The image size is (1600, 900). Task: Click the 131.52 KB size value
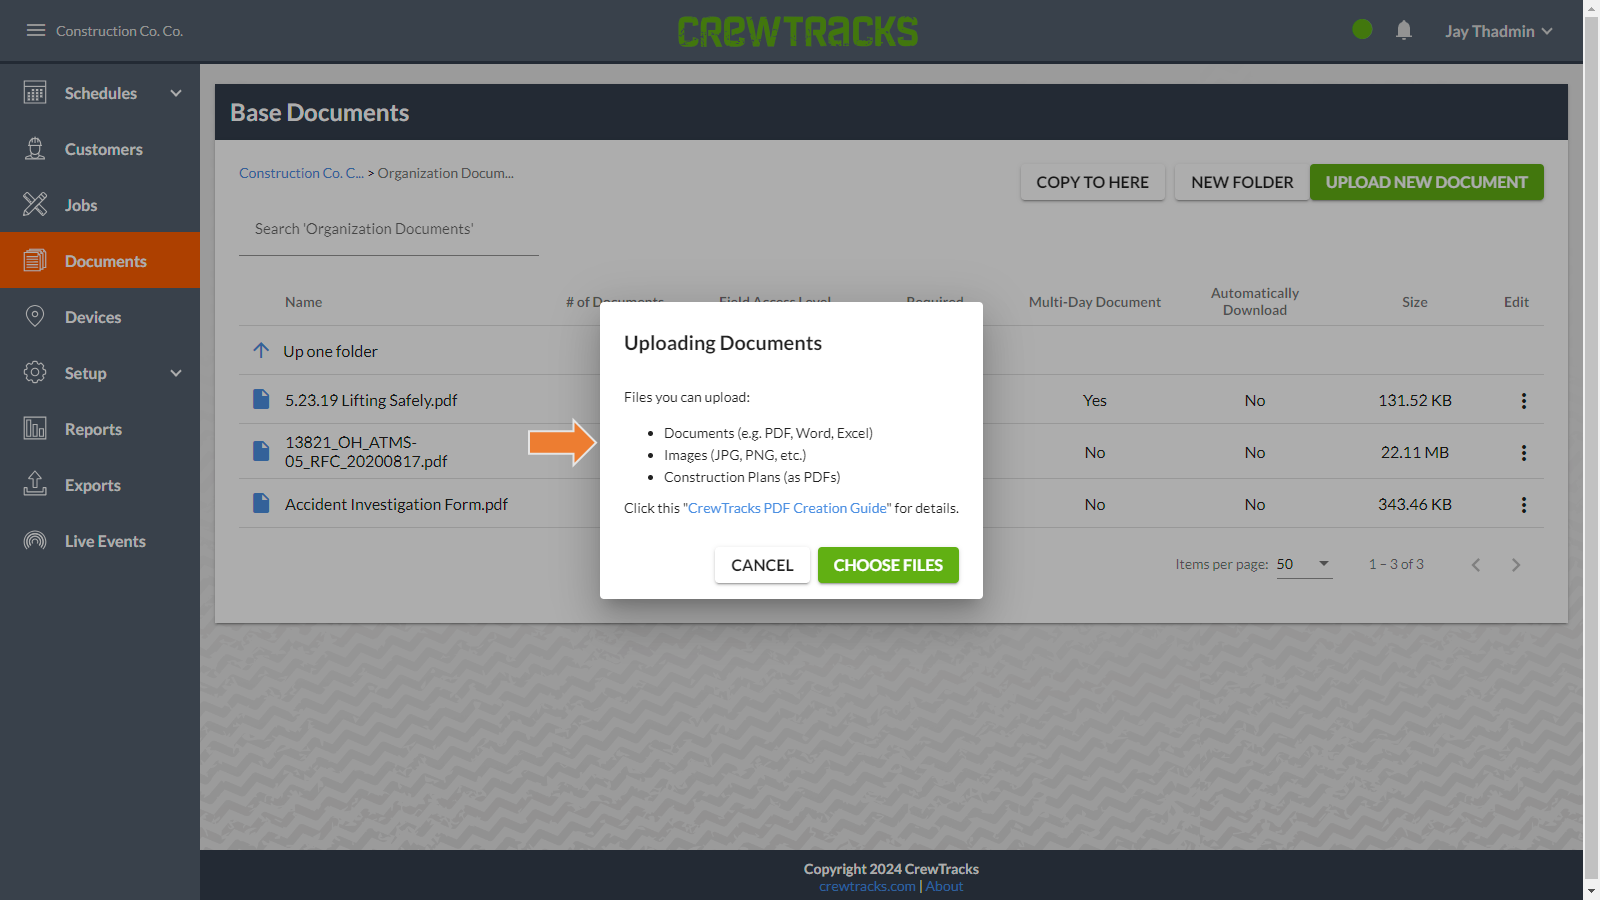point(1415,400)
